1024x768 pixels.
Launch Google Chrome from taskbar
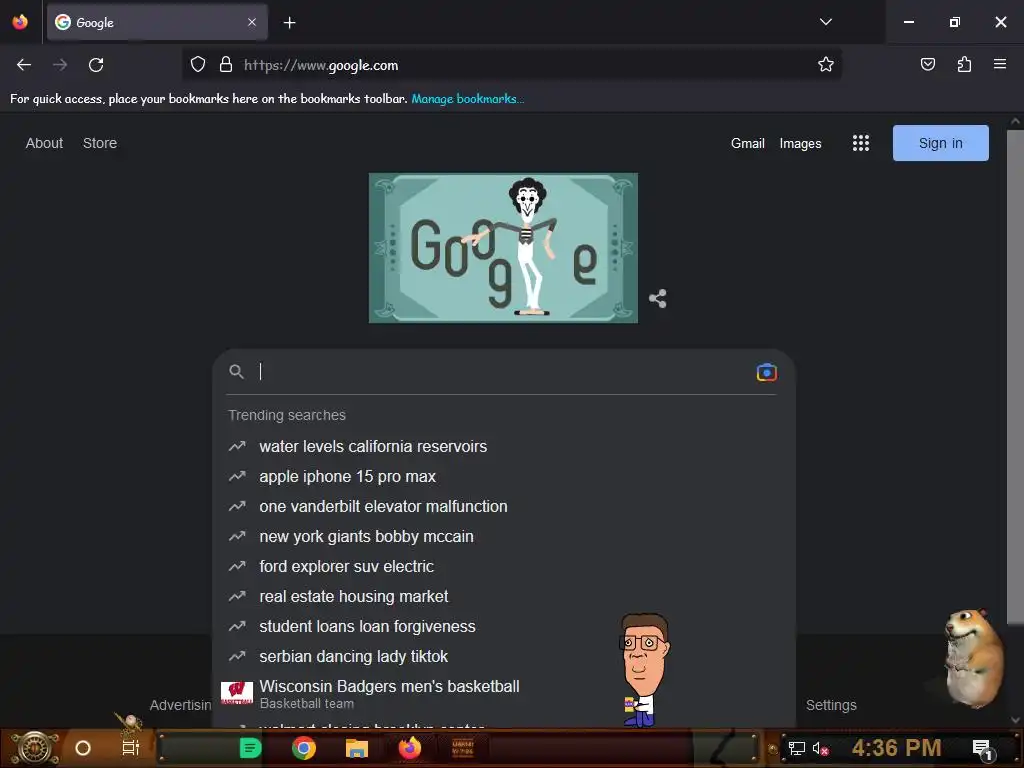pos(304,748)
